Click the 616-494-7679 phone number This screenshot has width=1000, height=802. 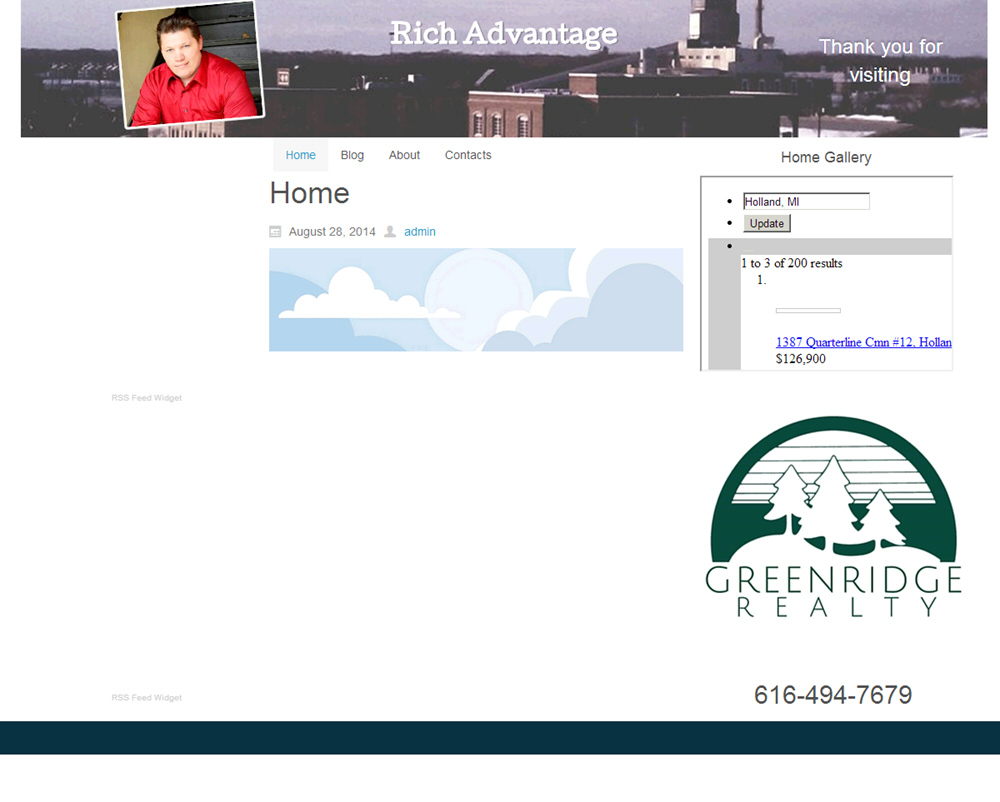tap(833, 695)
